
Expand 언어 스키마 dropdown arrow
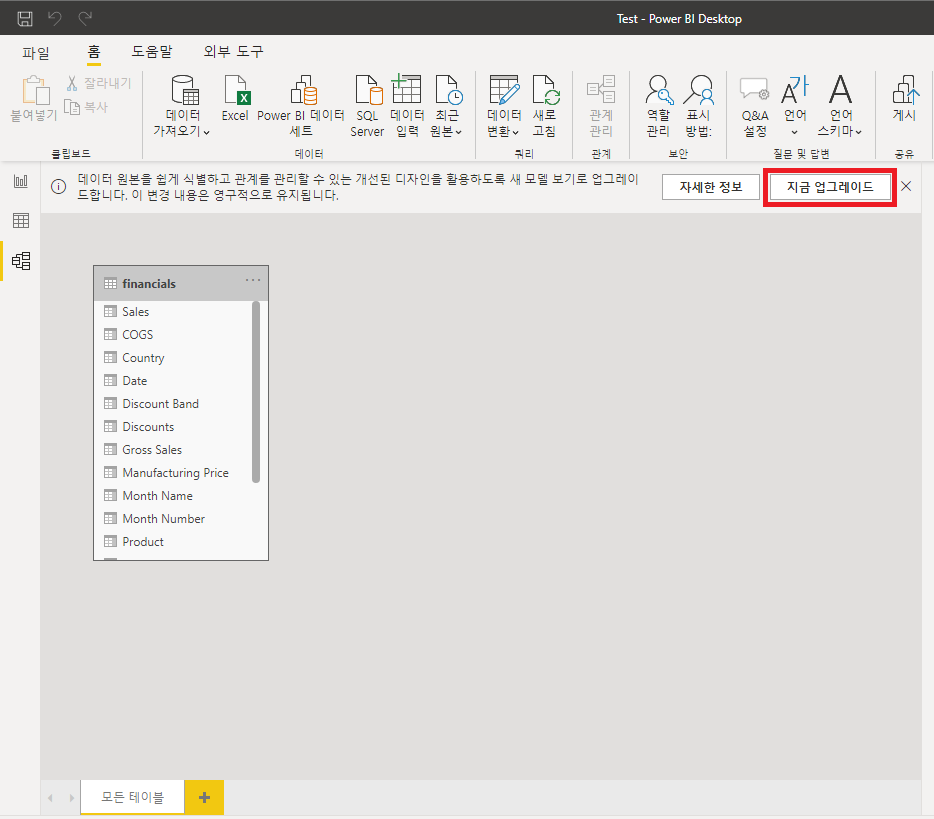858,132
